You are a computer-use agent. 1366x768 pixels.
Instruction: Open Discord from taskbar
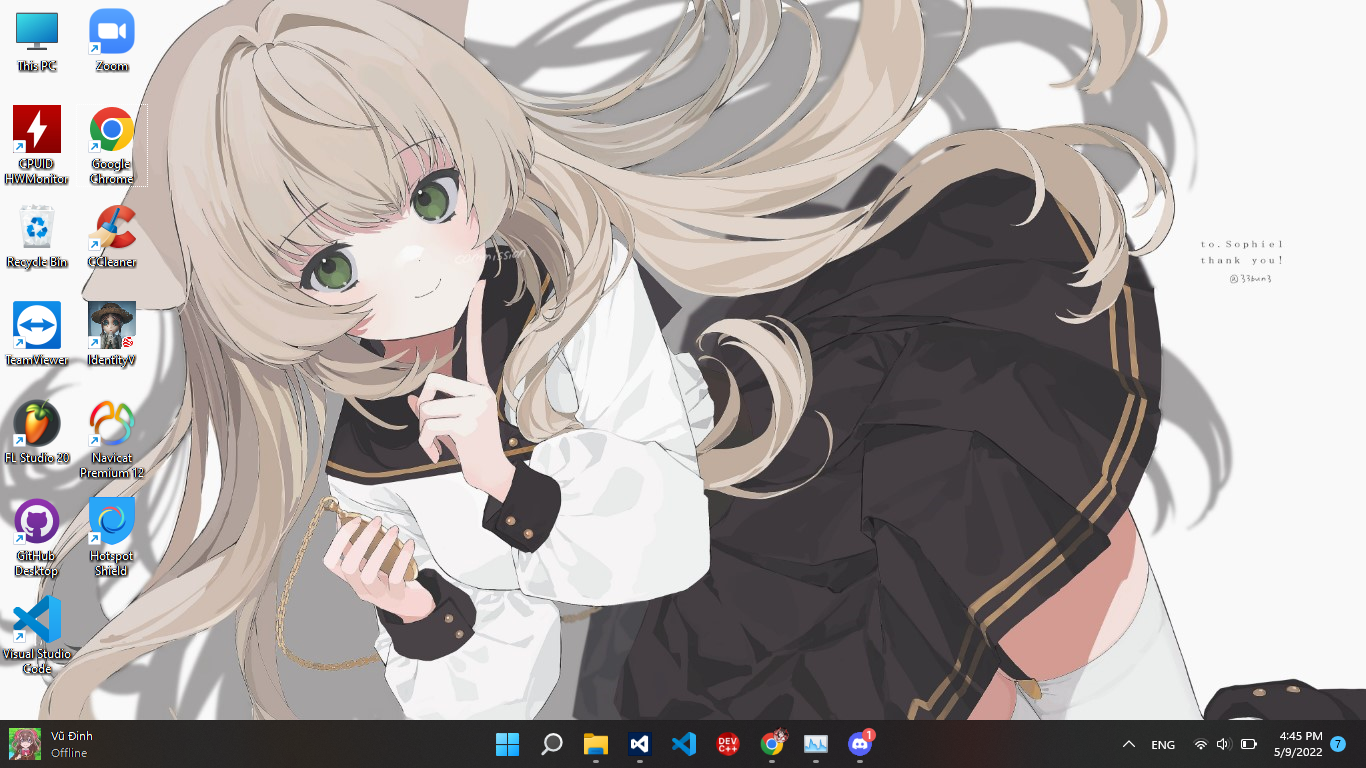click(860, 744)
